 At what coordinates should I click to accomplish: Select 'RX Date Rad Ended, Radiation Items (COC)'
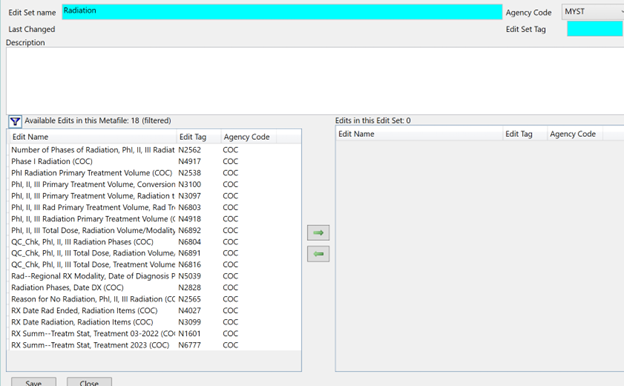(154, 311)
